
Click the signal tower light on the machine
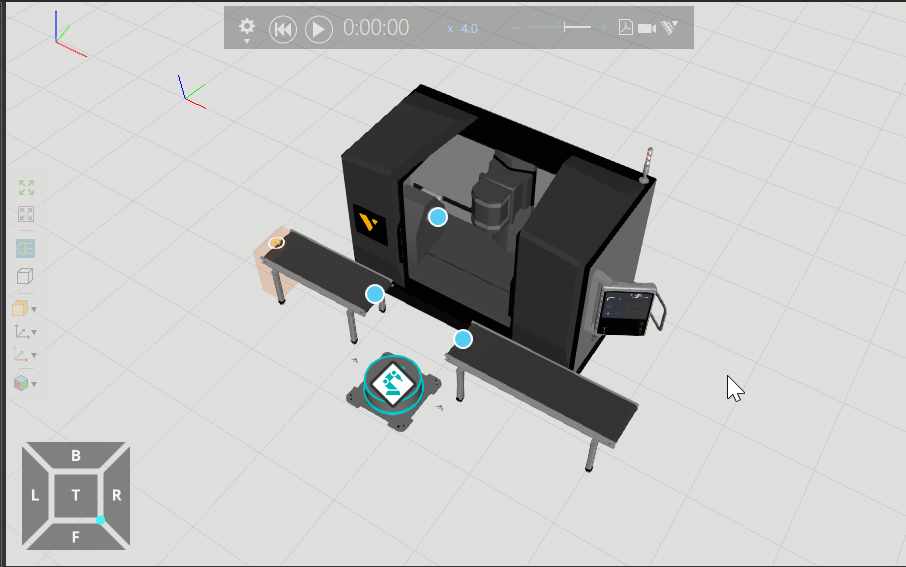[x=648, y=165]
